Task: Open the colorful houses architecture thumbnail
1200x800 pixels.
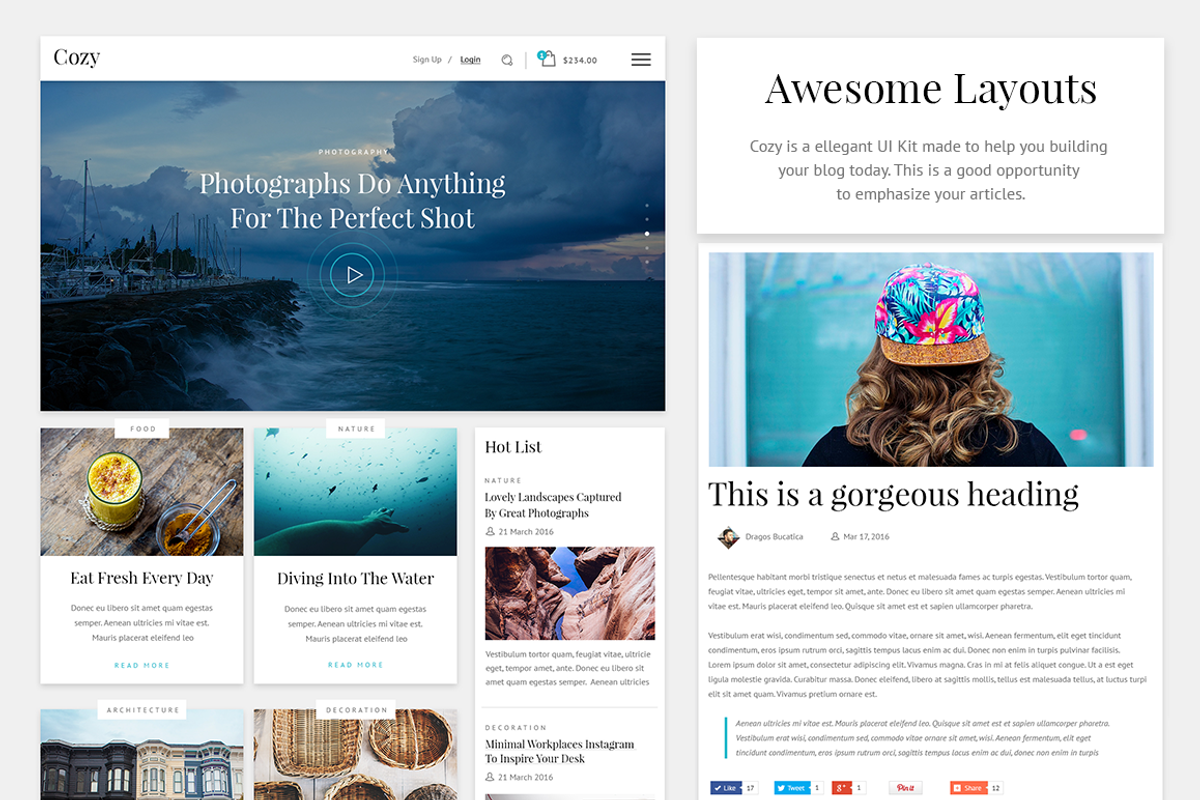Action: [x=142, y=755]
